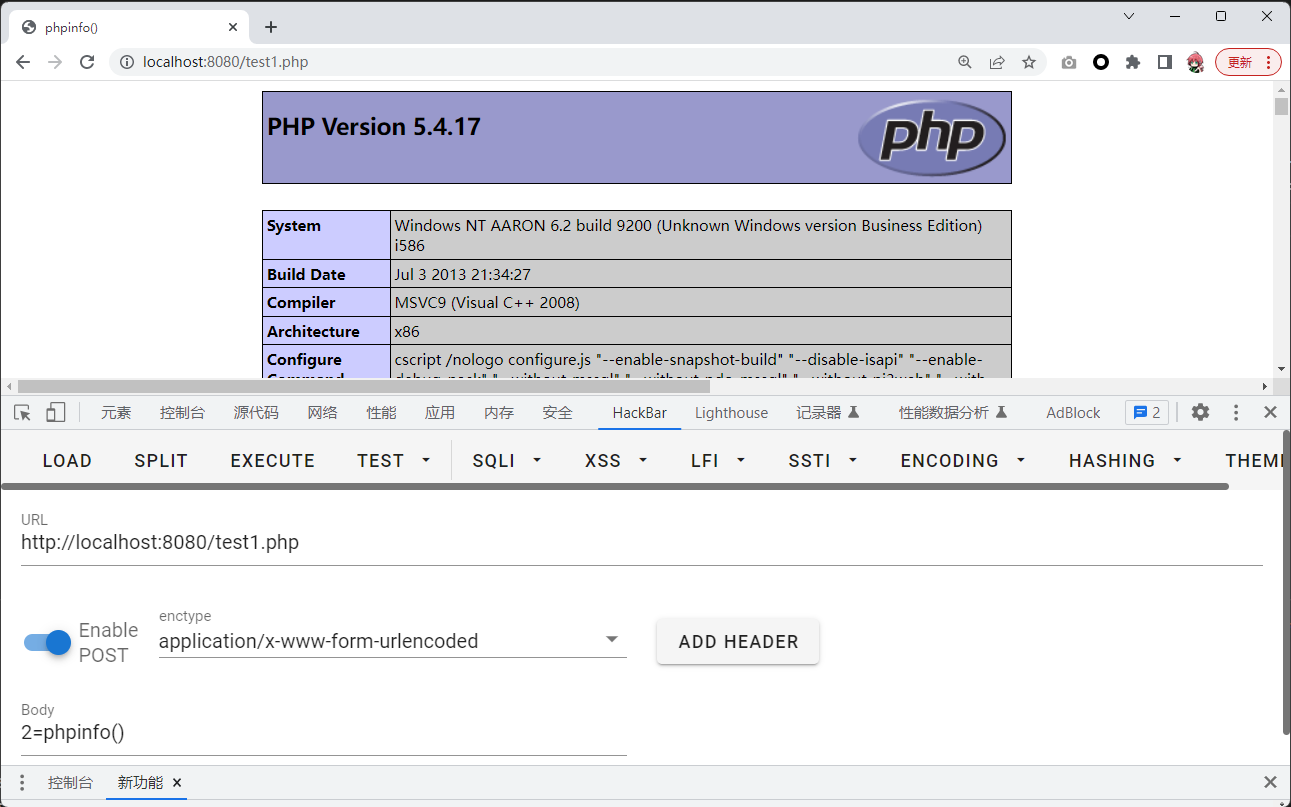Switch to the Lighthouse tab
This screenshot has height=807, width=1291.
pyautogui.click(x=731, y=413)
